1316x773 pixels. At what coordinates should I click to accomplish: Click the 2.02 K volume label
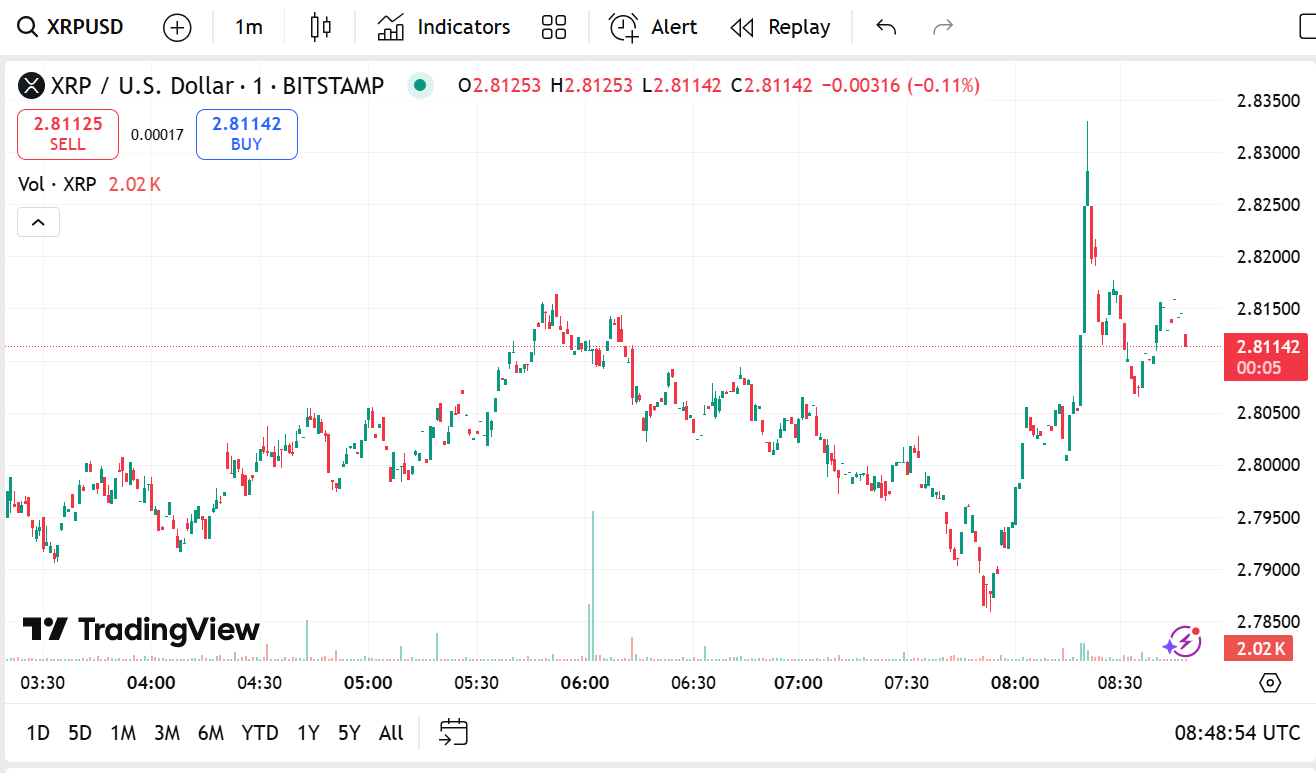[1258, 649]
